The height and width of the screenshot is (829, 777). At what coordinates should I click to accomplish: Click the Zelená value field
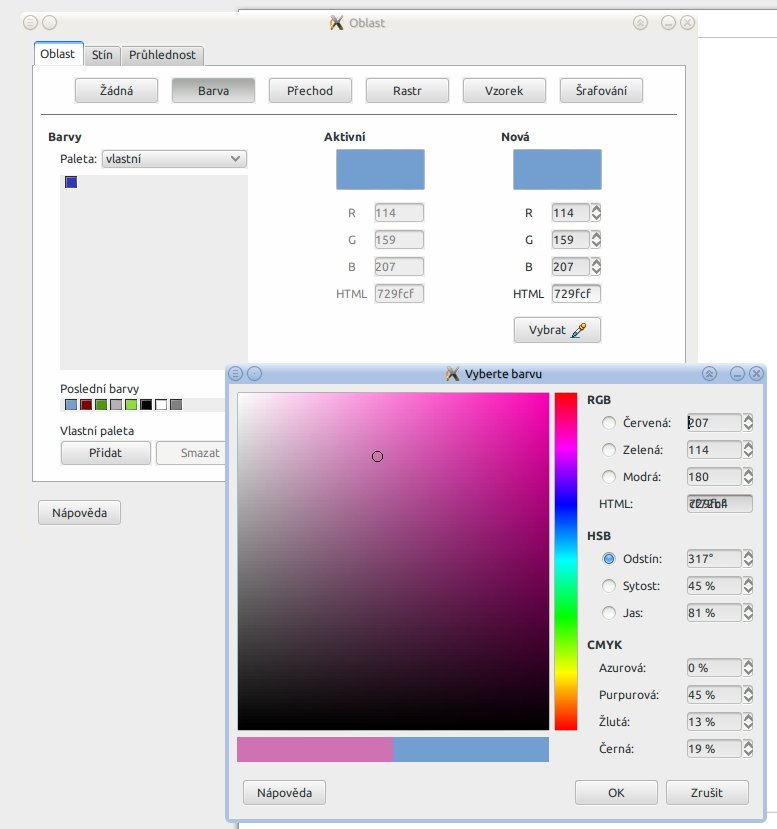click(714, 449)
